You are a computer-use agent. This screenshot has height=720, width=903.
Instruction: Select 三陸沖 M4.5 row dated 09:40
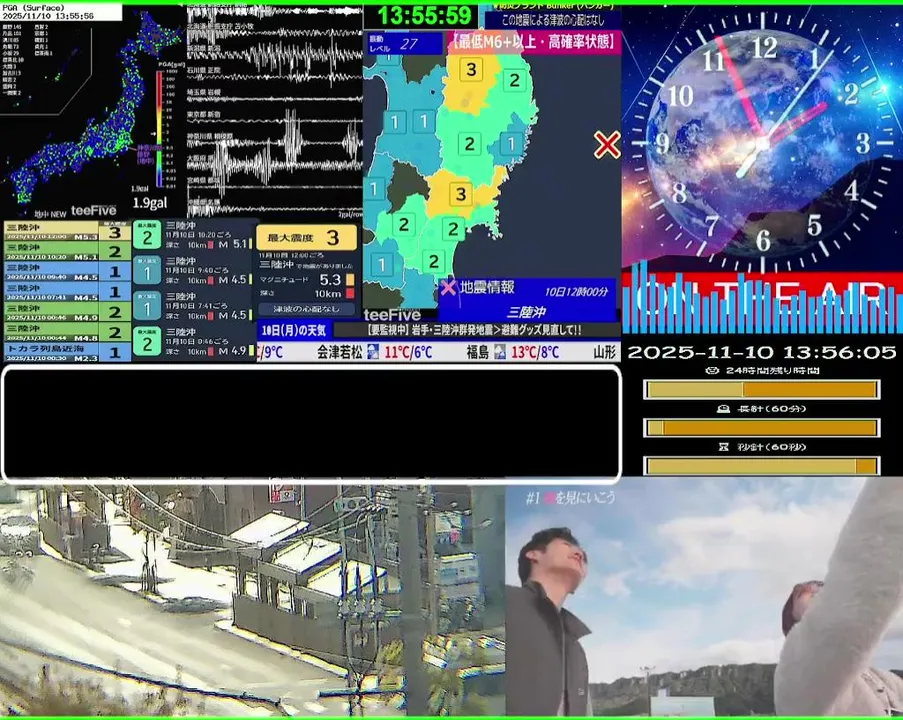pyautogui.click(x=67, y=272)
